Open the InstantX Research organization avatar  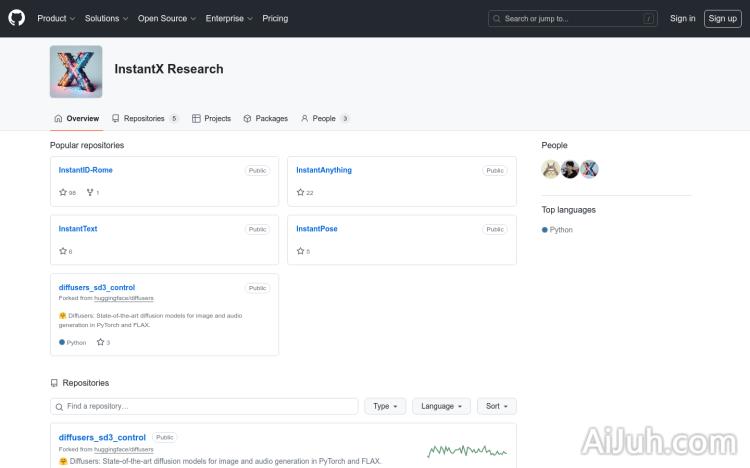76,72
